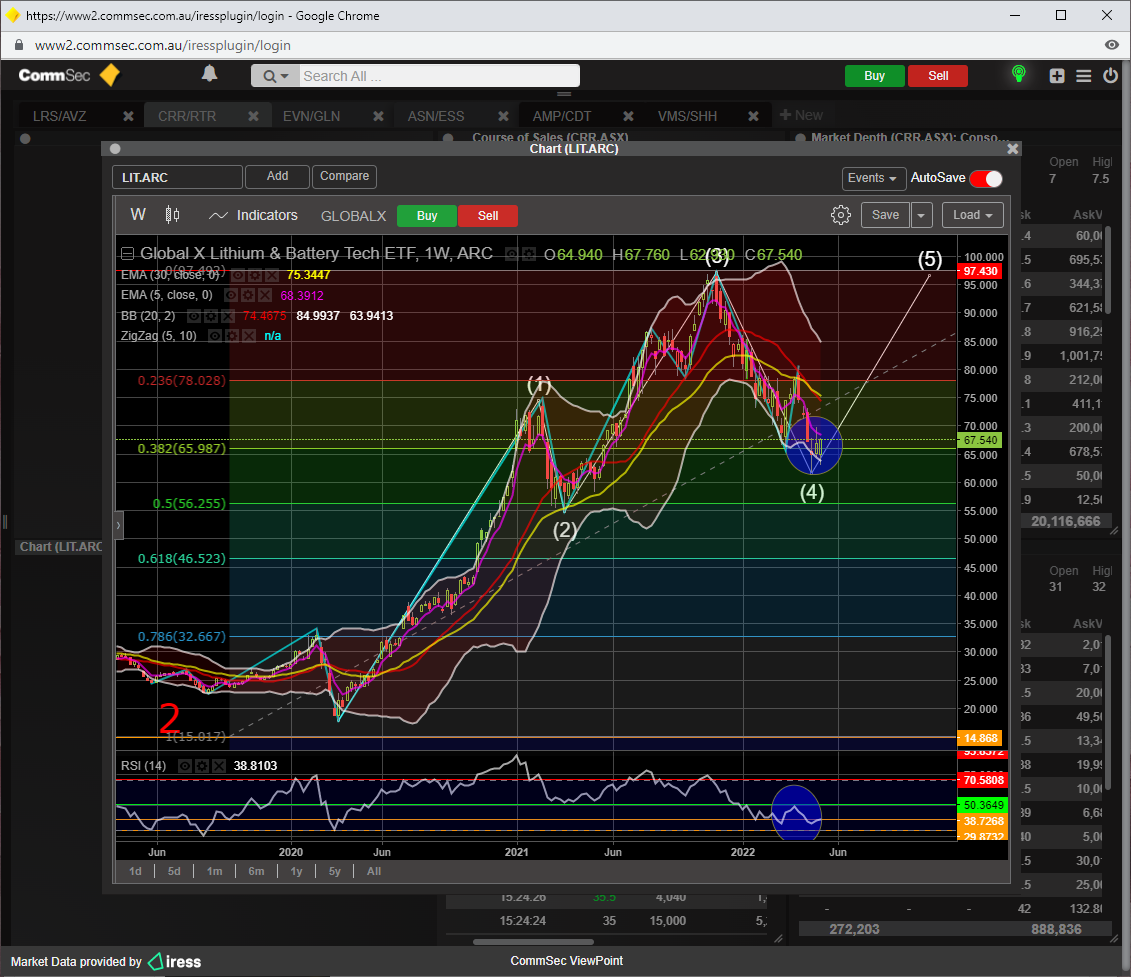The width and height of the screenshot is (1131, 977).
Task: Toggle the AutoSave switch
Action: [986, 178]
